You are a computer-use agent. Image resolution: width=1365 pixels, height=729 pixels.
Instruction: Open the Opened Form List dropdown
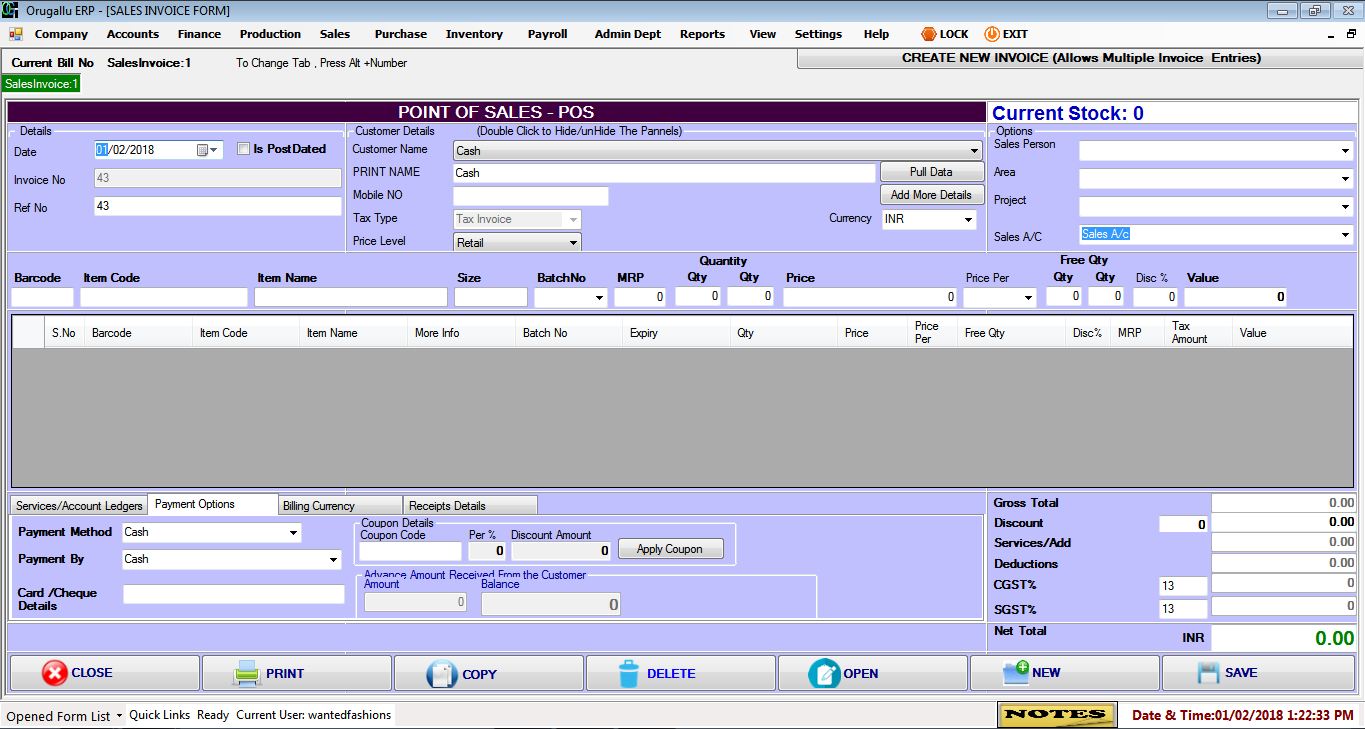pos(64,715)
